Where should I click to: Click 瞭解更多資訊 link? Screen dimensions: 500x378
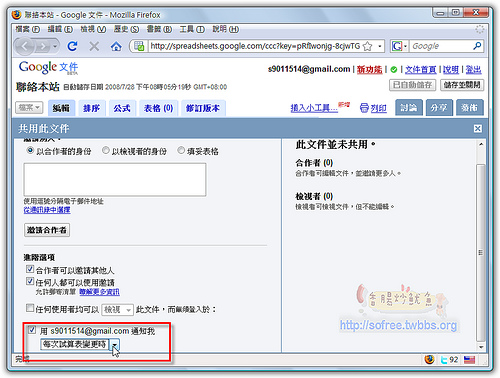tap(99, 292)
